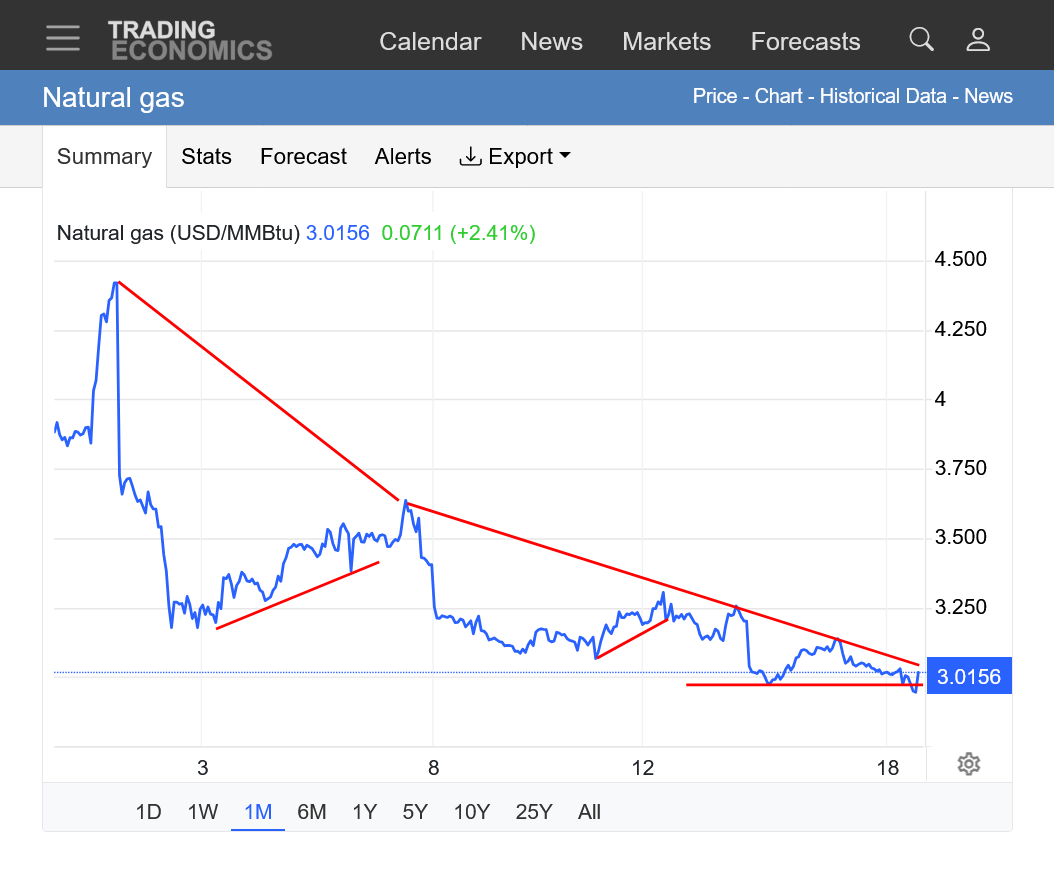Open the hamburger navigation menu
This screenshot has width=1054, height=890.
(62, 38)
